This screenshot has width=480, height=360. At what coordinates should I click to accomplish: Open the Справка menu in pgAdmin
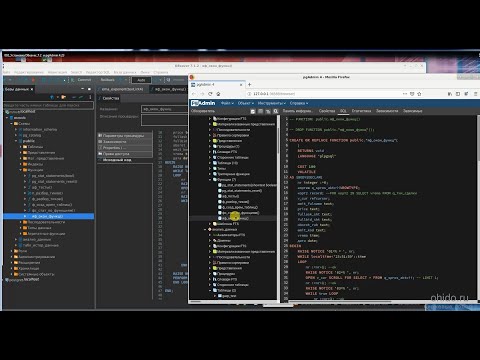pos(299,103)
